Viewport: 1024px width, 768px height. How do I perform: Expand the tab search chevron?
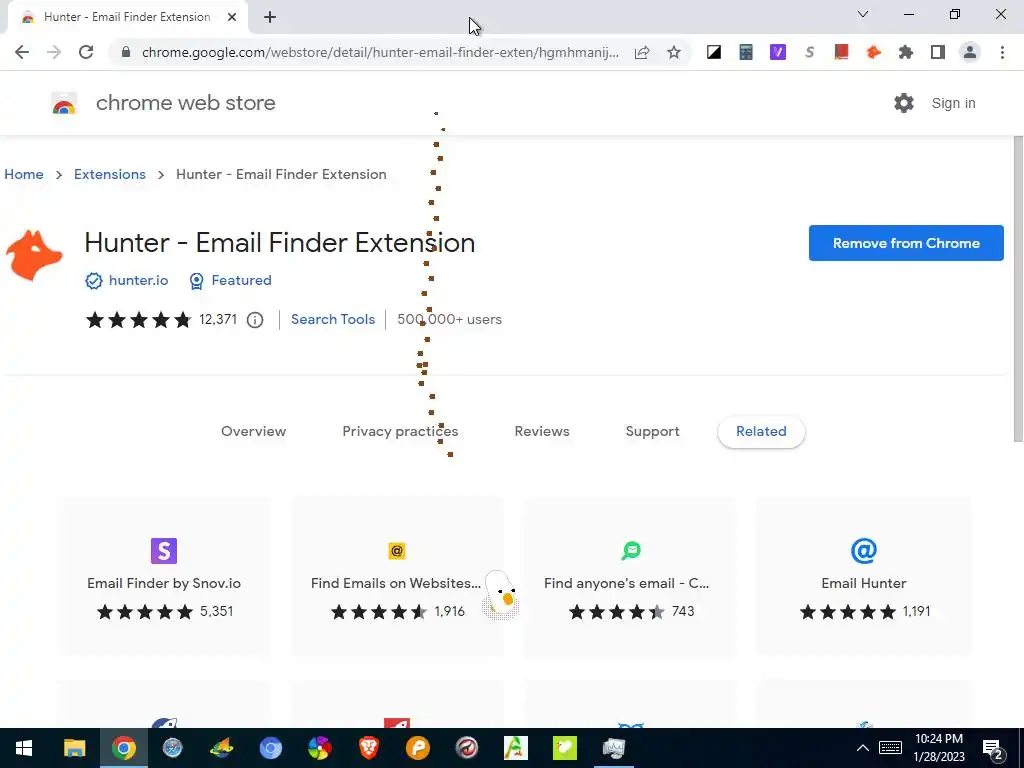[863, 14]
